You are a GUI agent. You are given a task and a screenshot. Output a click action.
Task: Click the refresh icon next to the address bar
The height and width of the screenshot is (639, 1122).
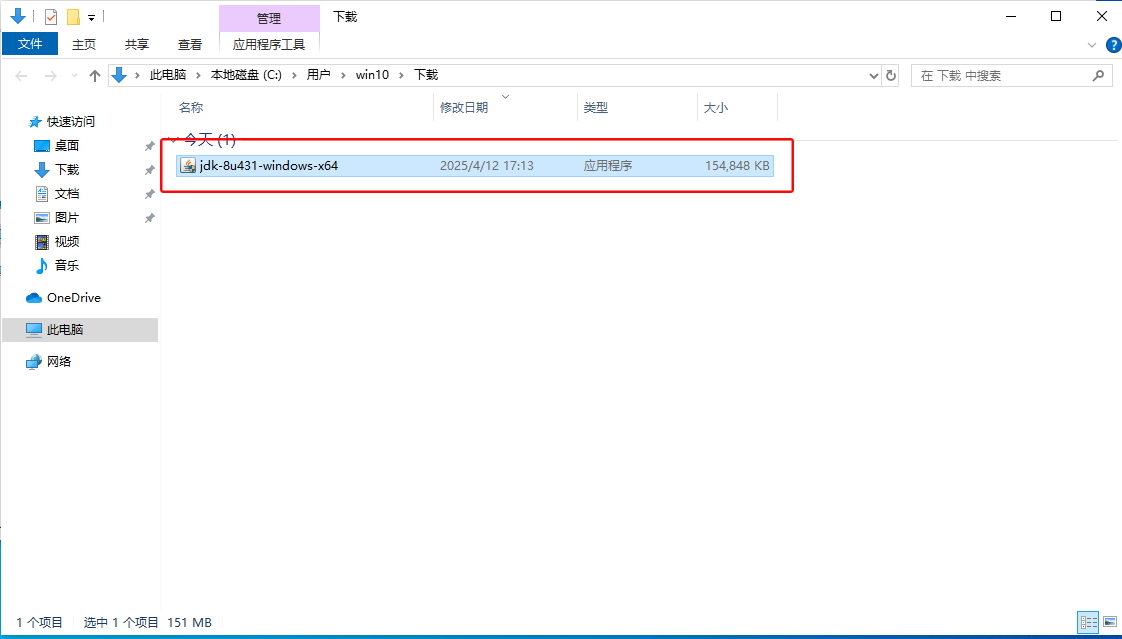pos(890,75)
